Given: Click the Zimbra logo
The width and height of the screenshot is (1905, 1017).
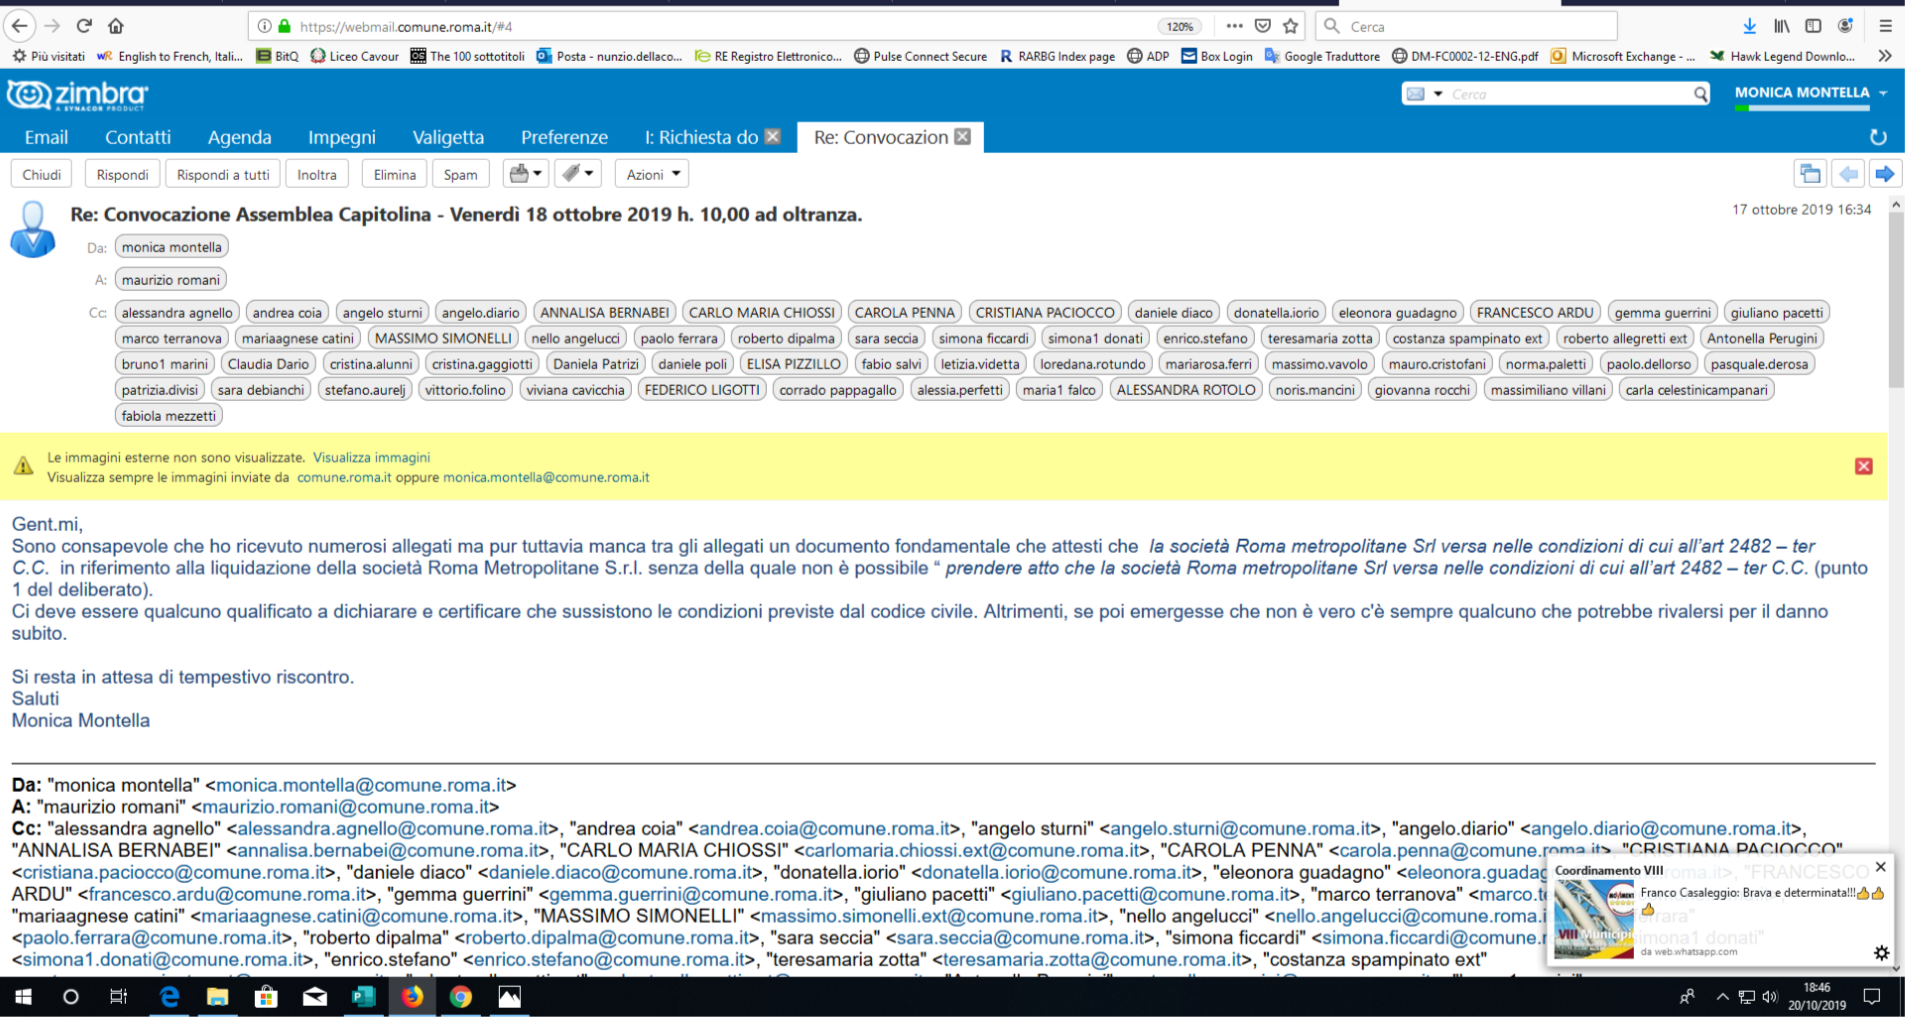Looking at the screenshot, I should 77,95.
